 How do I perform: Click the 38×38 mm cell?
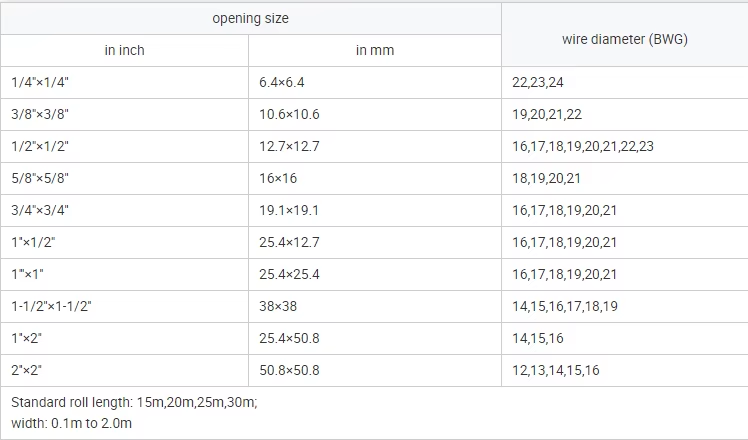[375, 306]
